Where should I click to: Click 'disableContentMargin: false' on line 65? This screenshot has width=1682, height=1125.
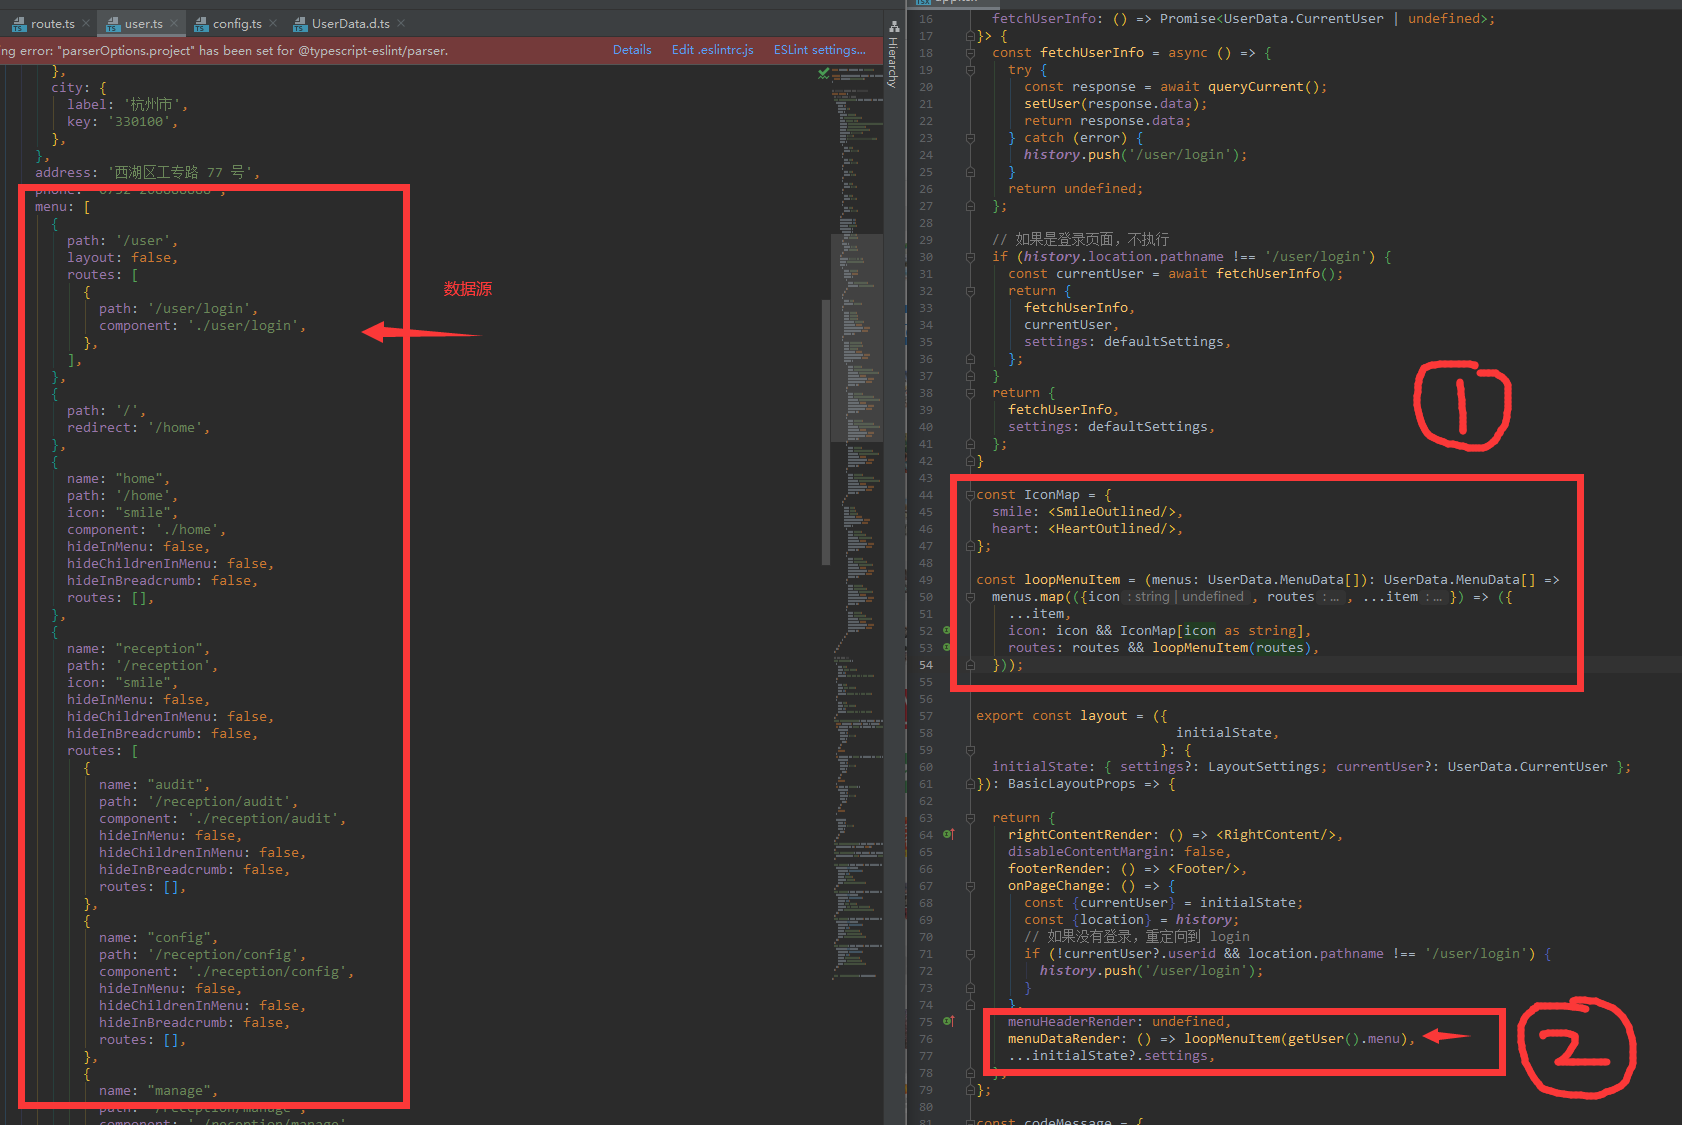point(1116,852)
